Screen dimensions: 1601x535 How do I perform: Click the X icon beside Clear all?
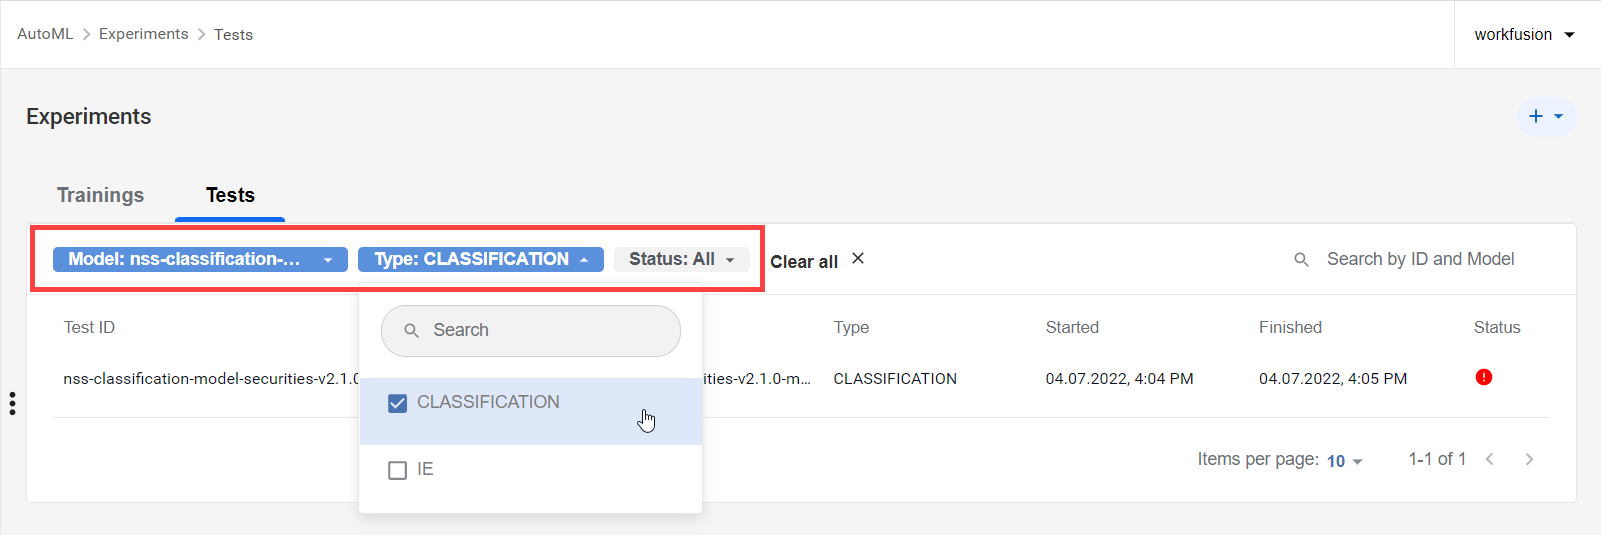(x=858, y=258)
